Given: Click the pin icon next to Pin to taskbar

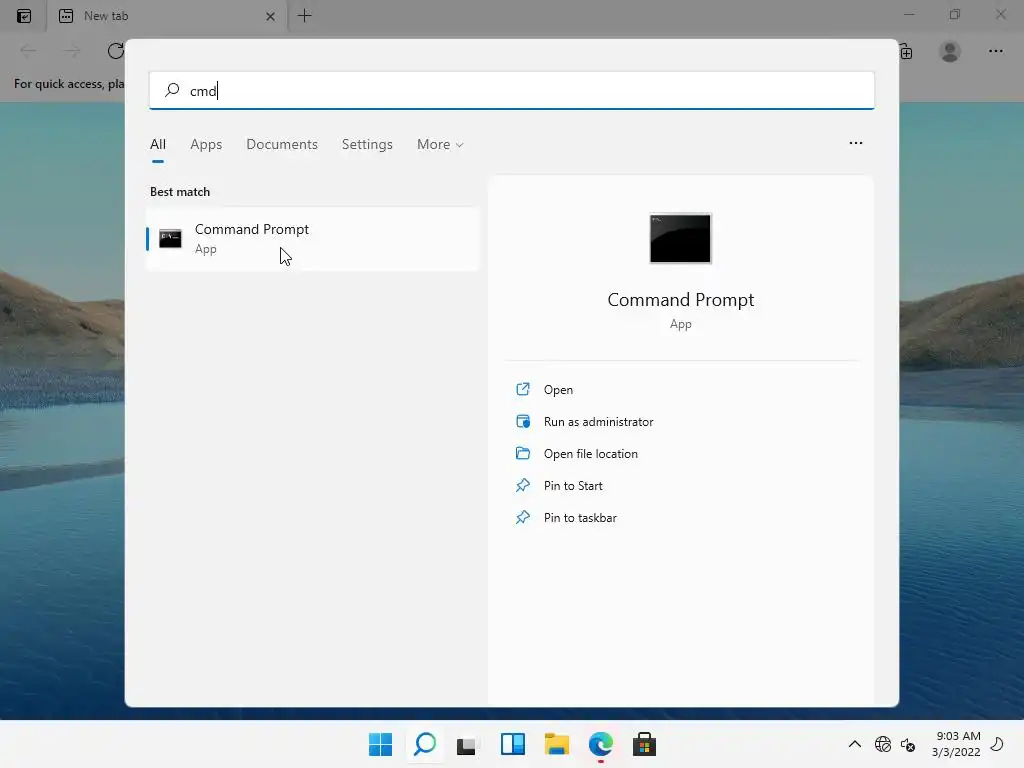Looking at the screenshot, I should (x=522, y=517).
